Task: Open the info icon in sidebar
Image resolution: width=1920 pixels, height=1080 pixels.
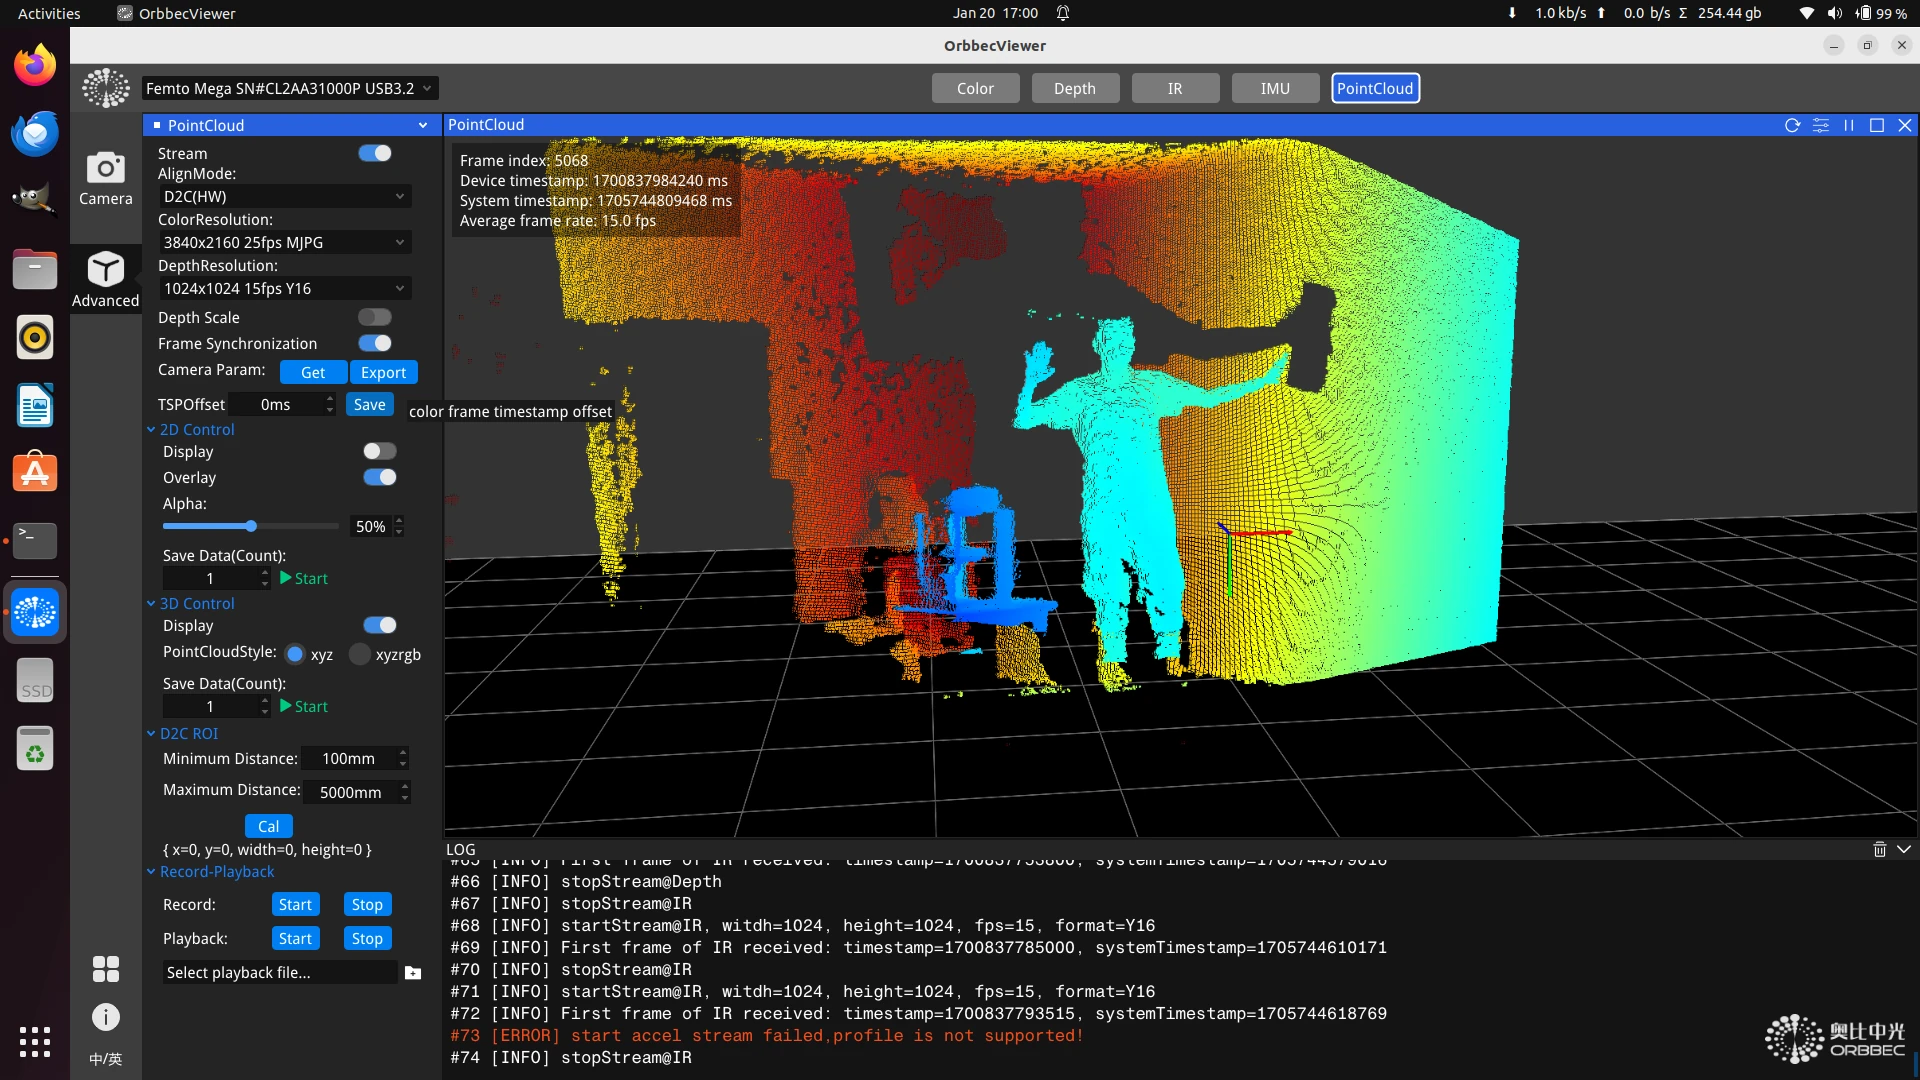Action: 106,1017
